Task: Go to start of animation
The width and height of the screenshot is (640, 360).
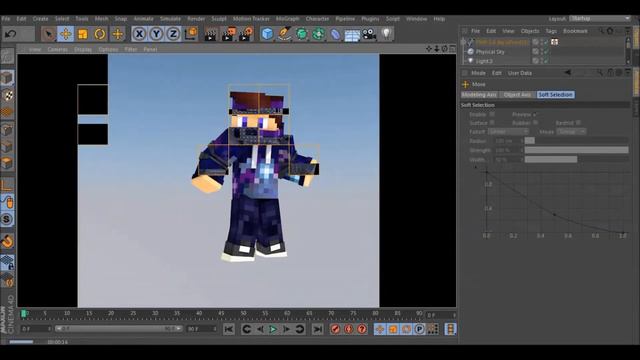Action: click(229, 329)
